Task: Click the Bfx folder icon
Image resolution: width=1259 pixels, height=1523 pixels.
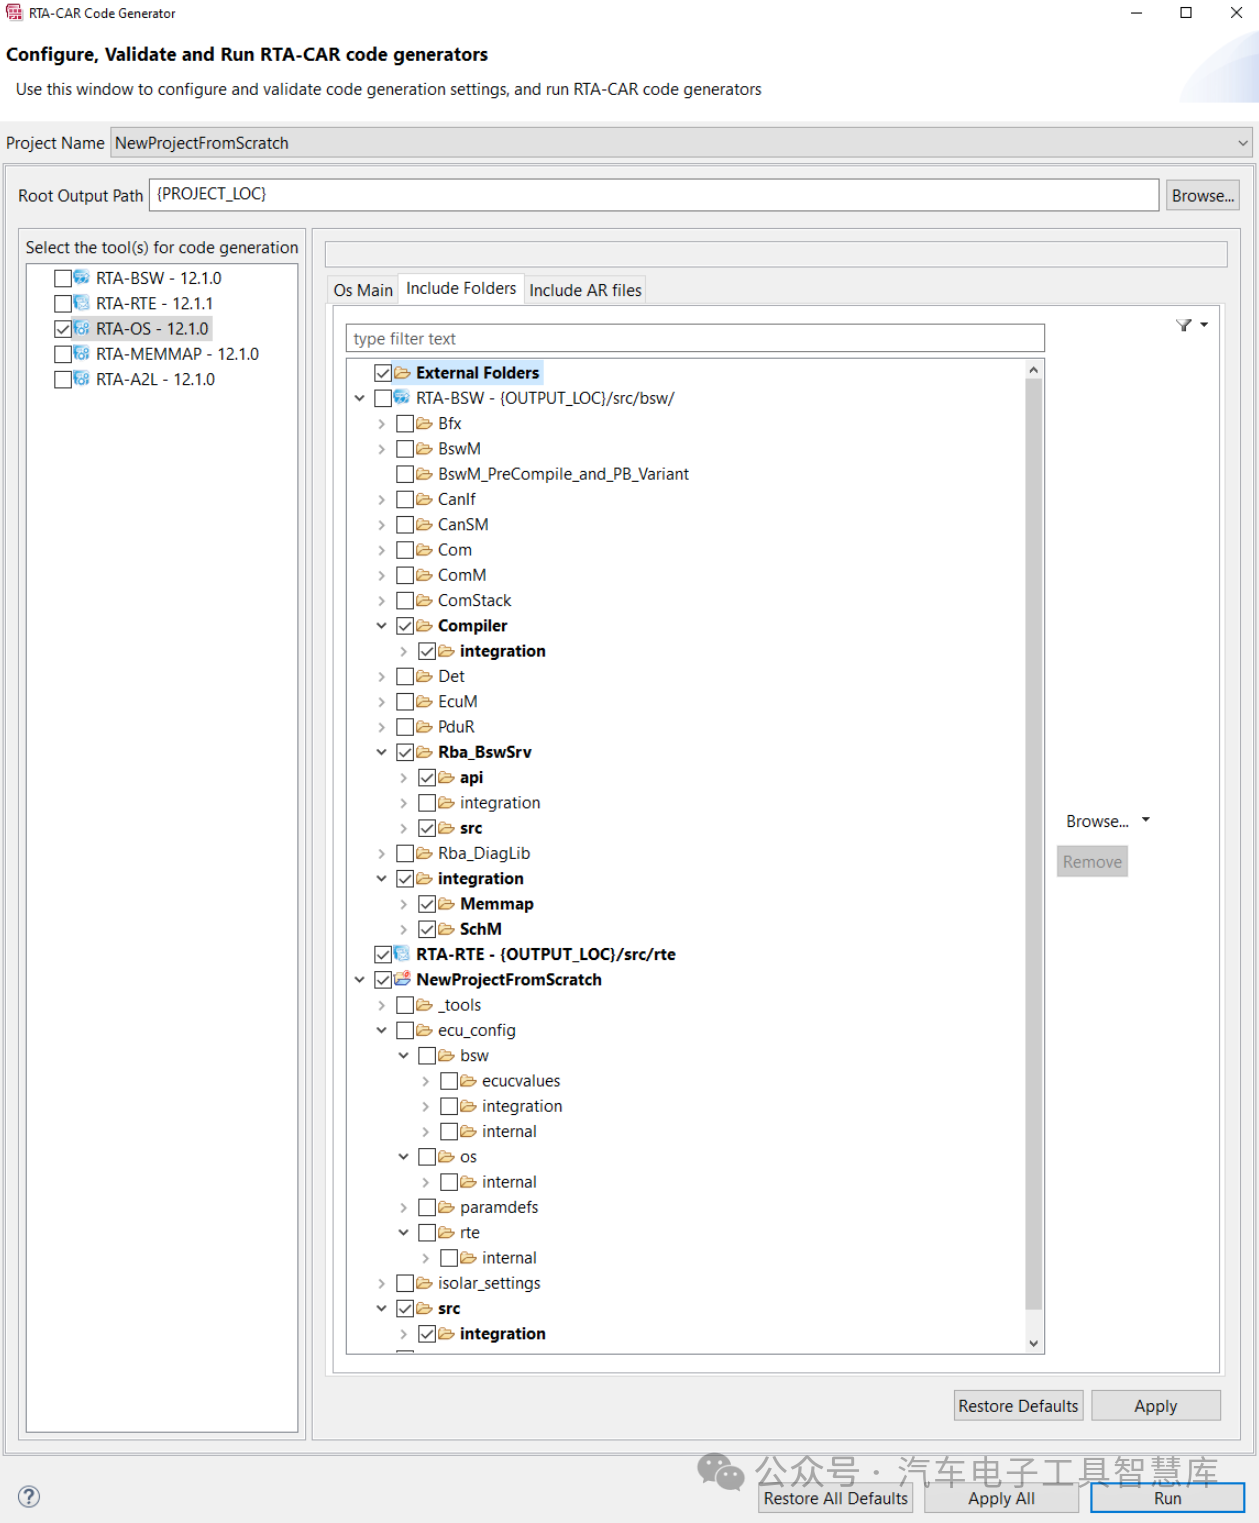Action: pos(425,423)
